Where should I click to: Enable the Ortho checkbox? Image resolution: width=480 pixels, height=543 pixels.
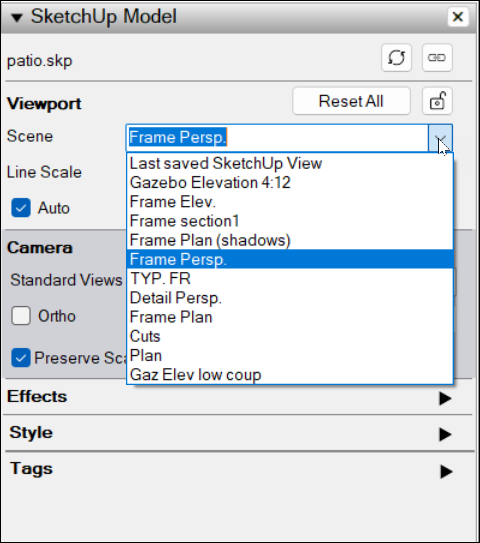tap(21, 315)
